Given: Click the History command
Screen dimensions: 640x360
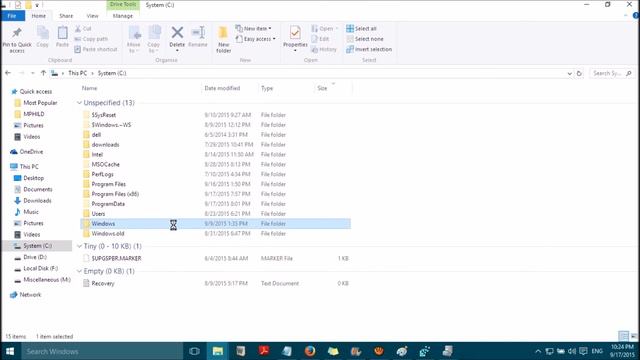Looking at the screenshot, I should pyautogui.click(x=324, y=49).
